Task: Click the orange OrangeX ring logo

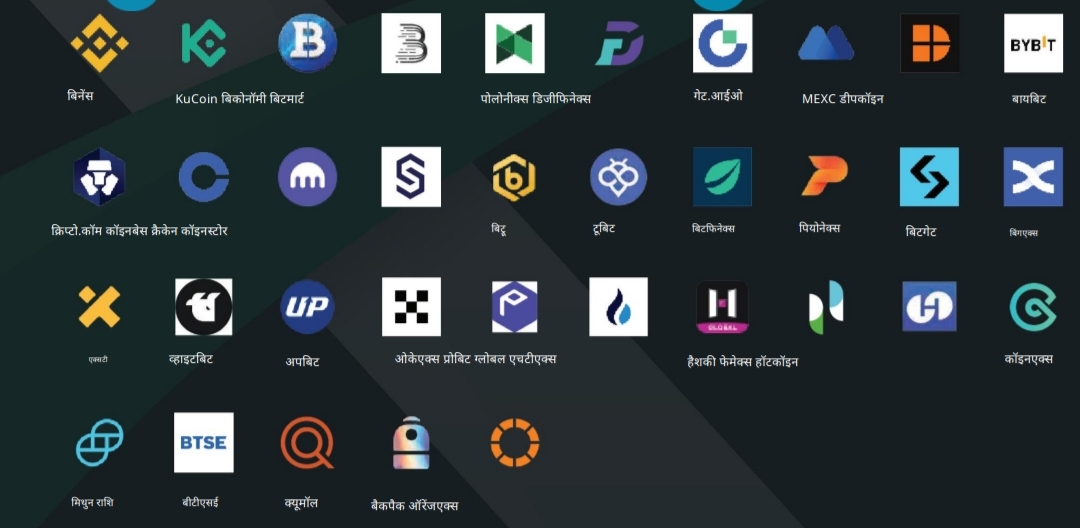Action: [x=515, y=442]
